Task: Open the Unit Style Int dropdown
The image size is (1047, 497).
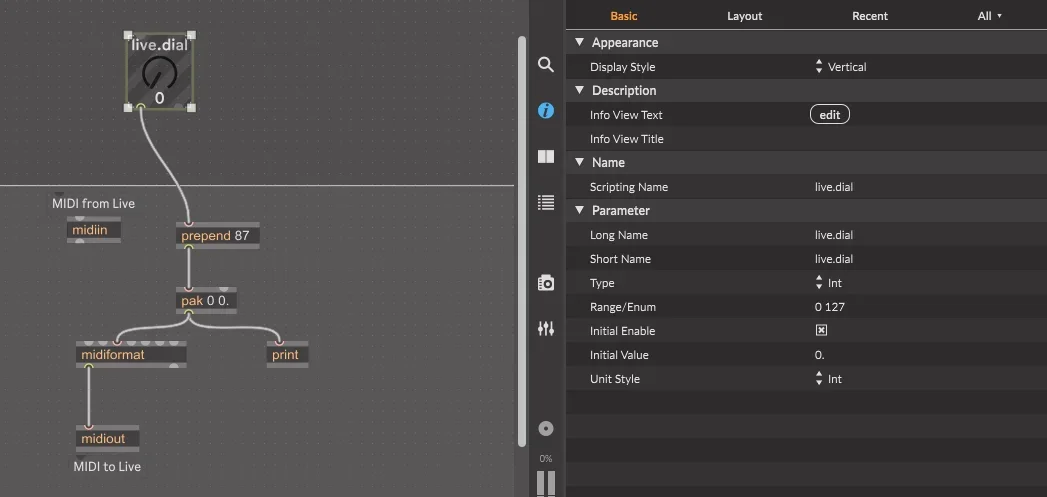Action: 828,379
